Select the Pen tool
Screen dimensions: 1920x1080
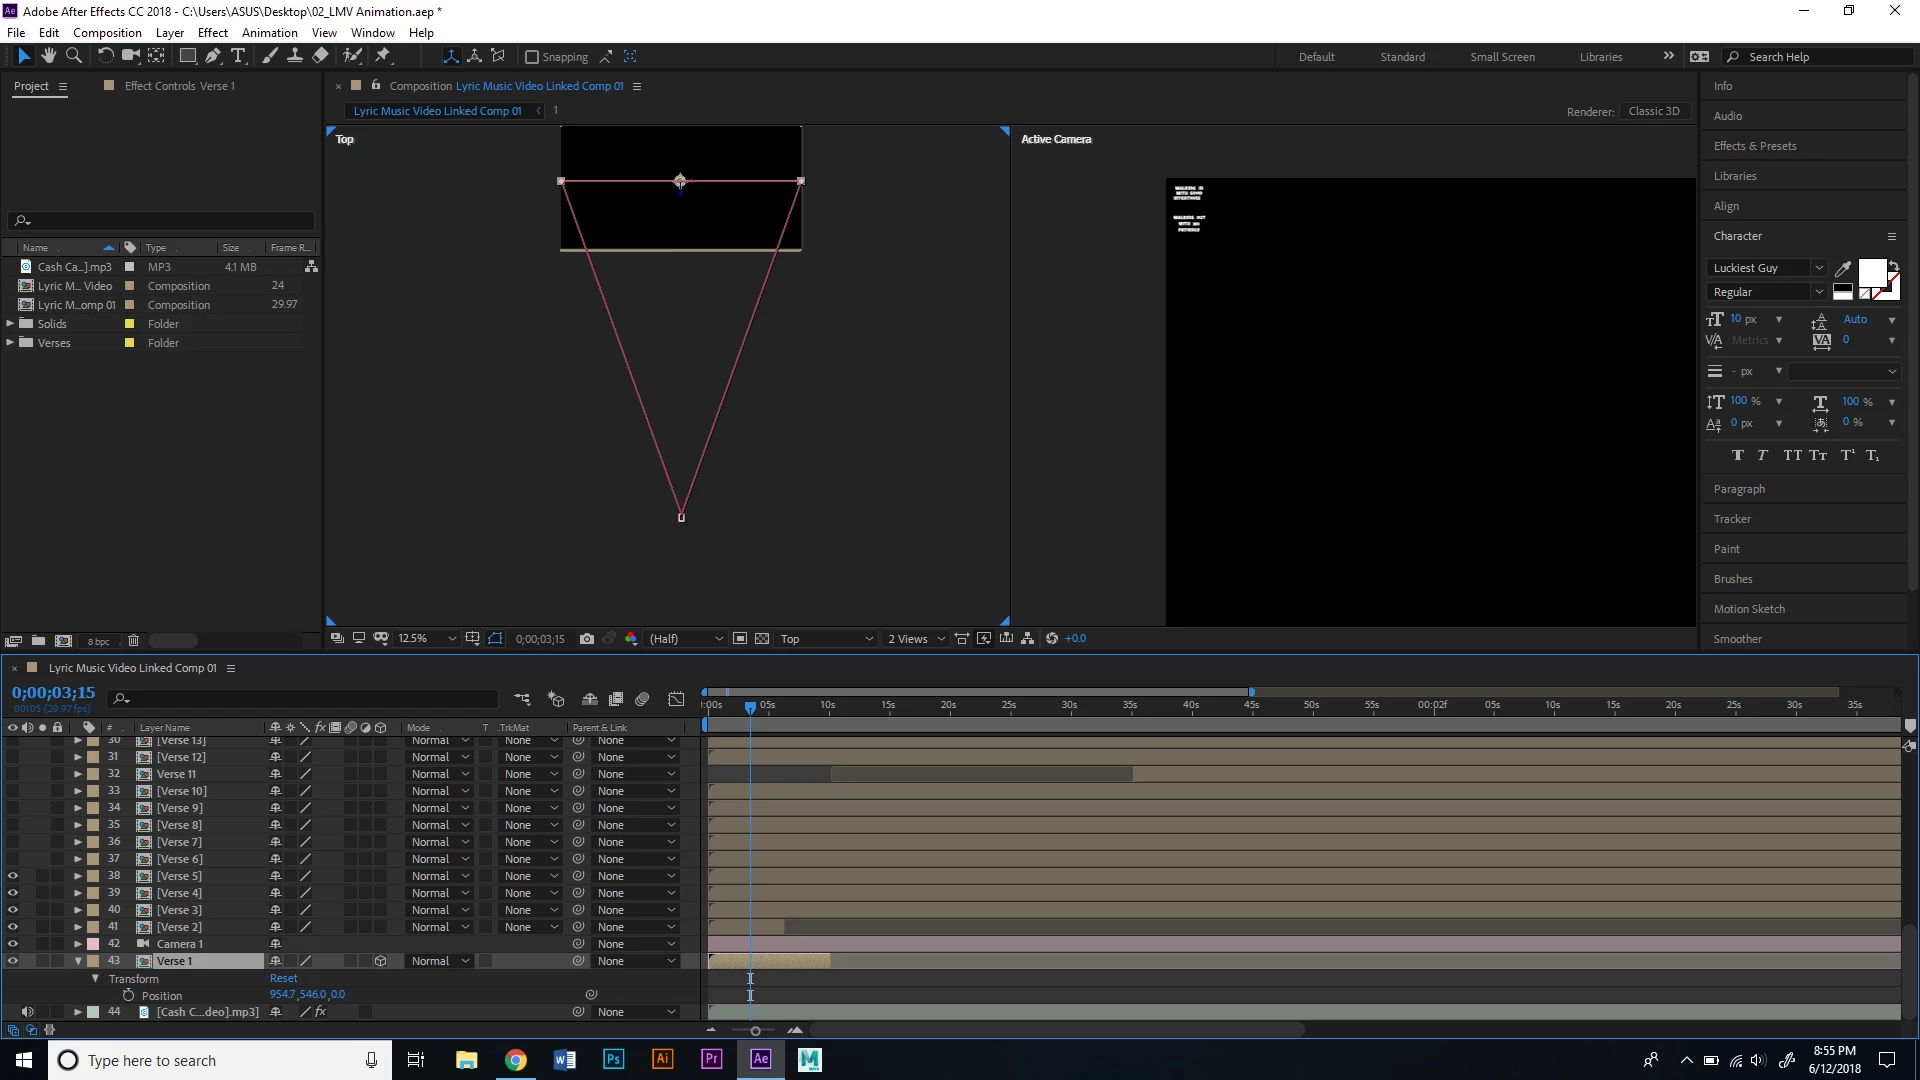point(212,56)
